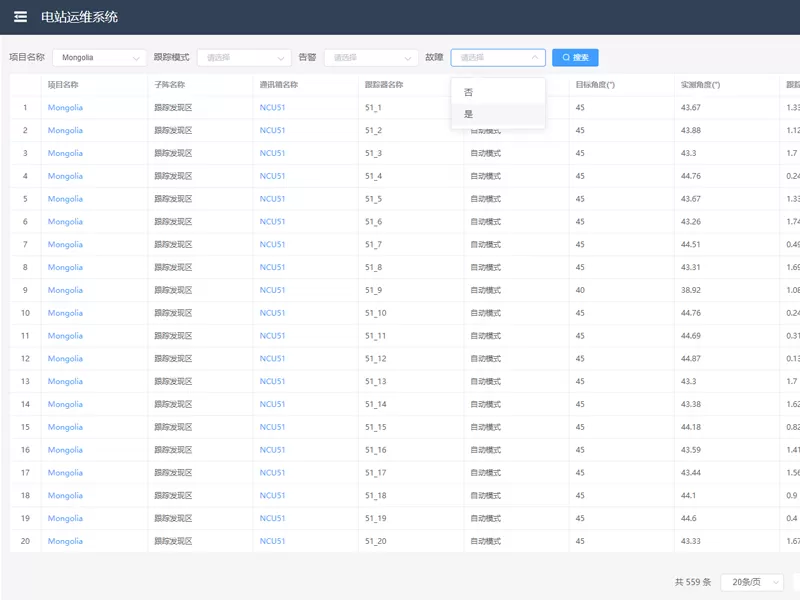Click the 实测角度 column header
The image size is (800, 600).
tap(700, 85)
